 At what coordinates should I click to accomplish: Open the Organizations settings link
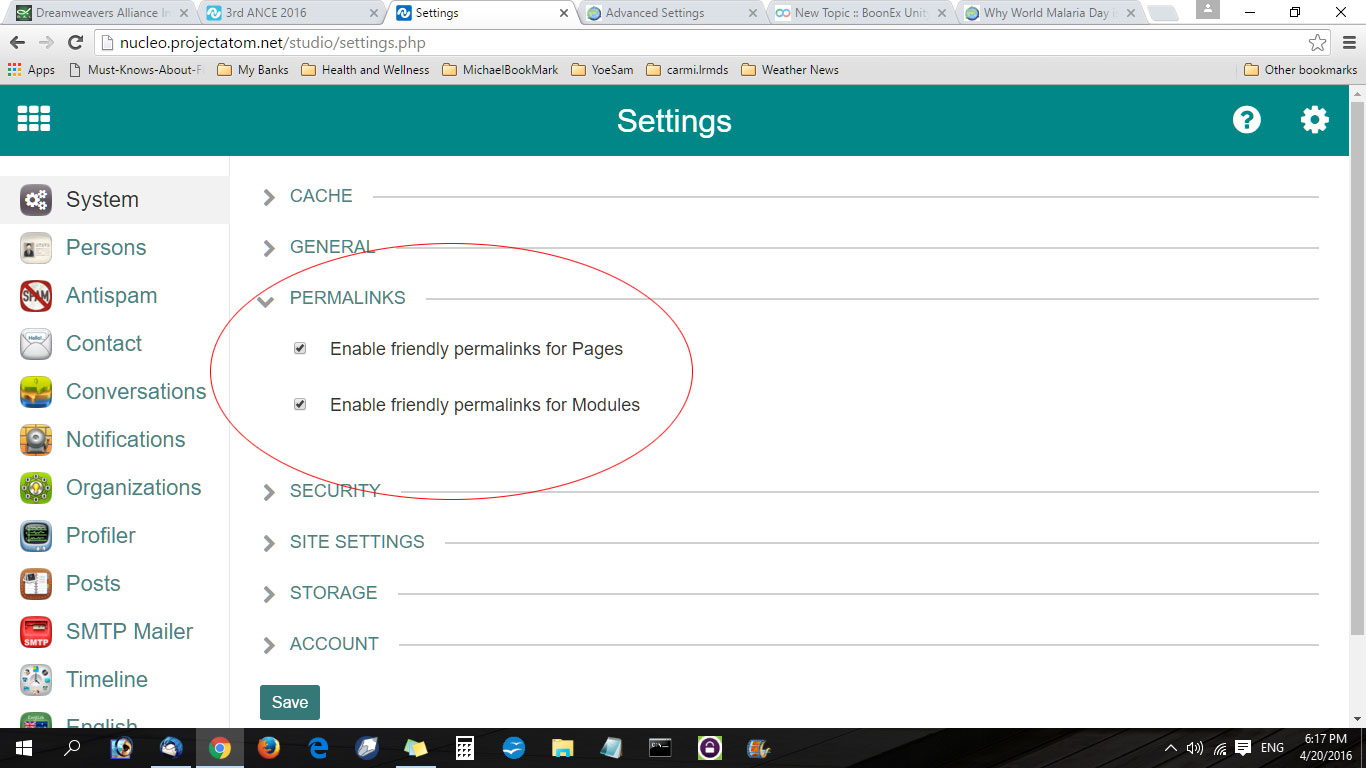pos(134,488)
